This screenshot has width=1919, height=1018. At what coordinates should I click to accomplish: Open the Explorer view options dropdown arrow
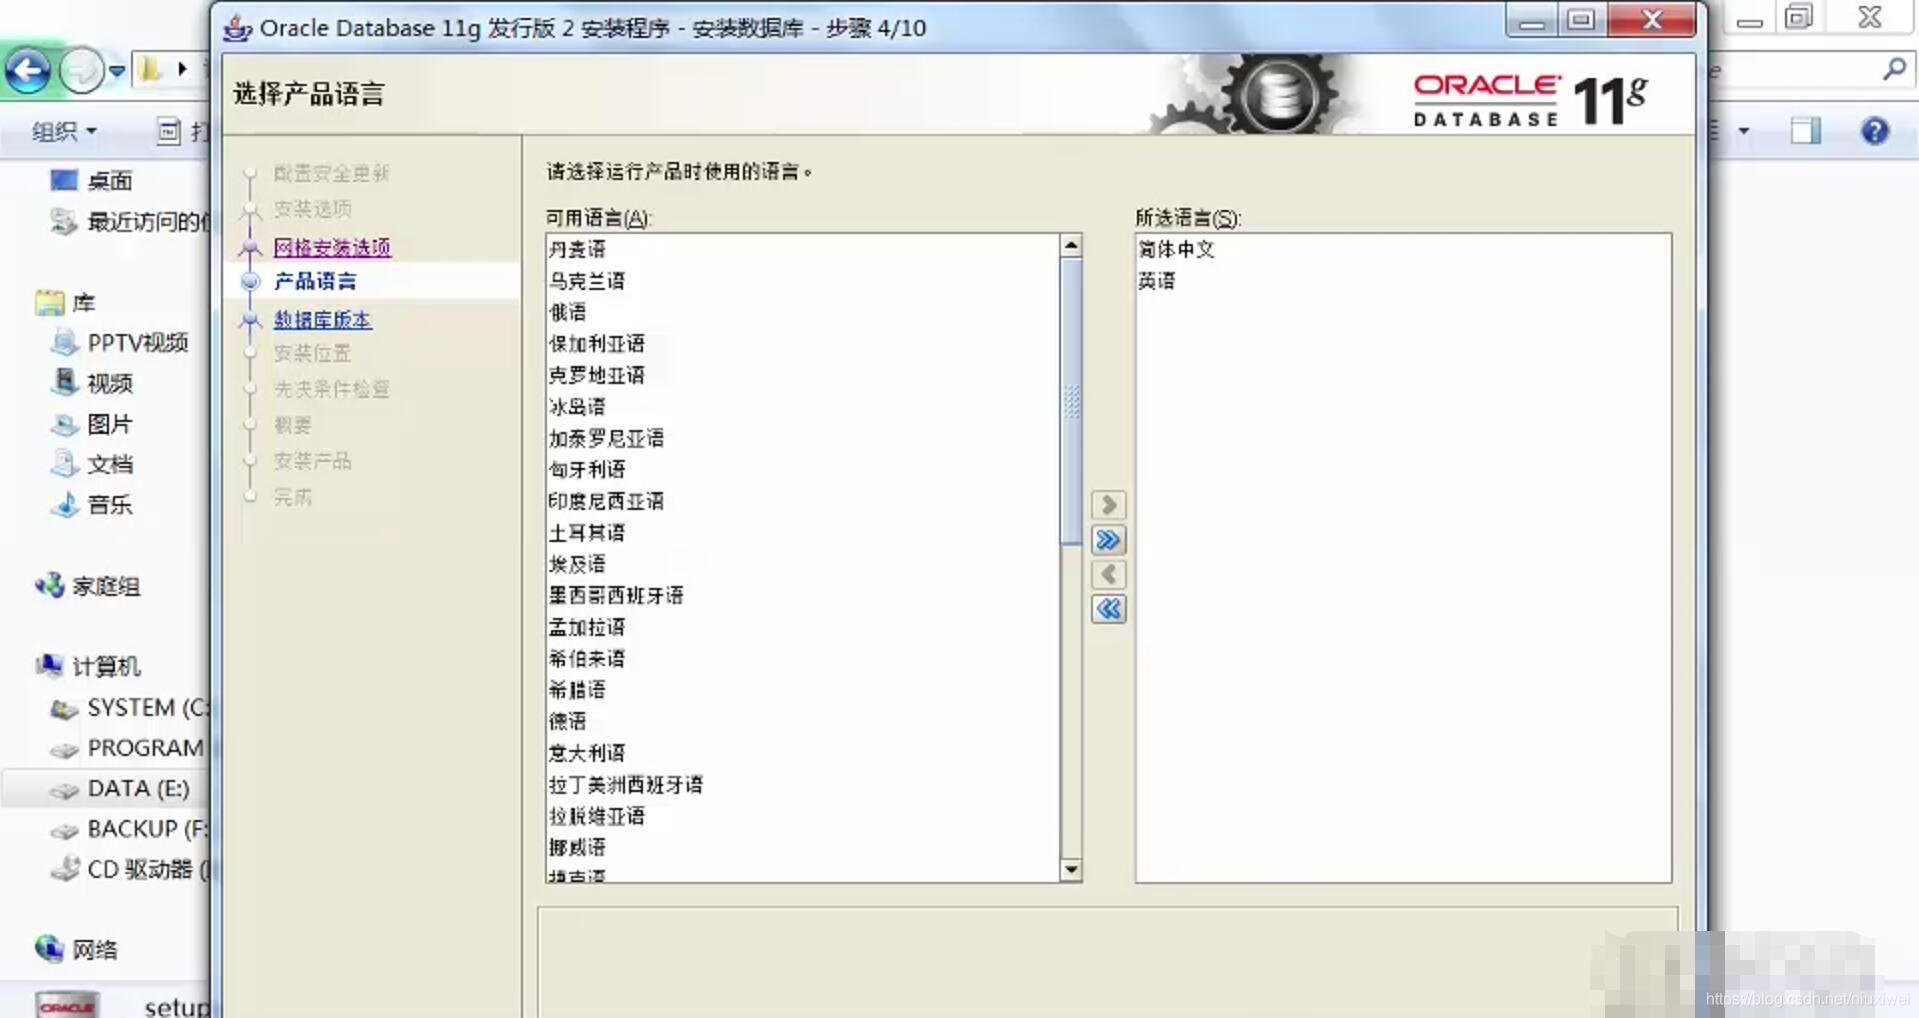[1744, 131]
